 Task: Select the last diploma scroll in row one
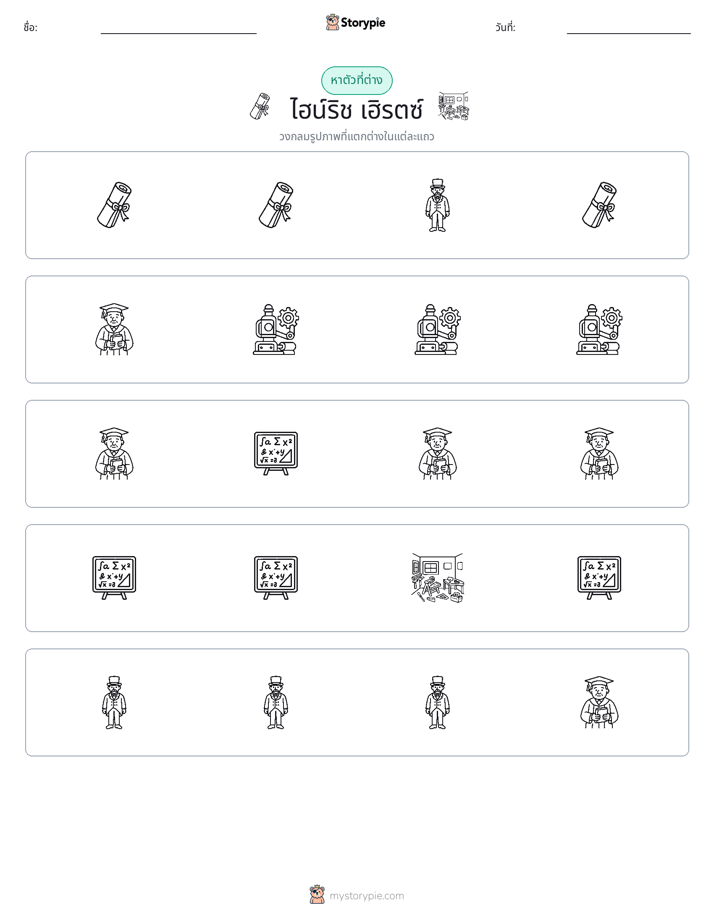click(599, 205)
